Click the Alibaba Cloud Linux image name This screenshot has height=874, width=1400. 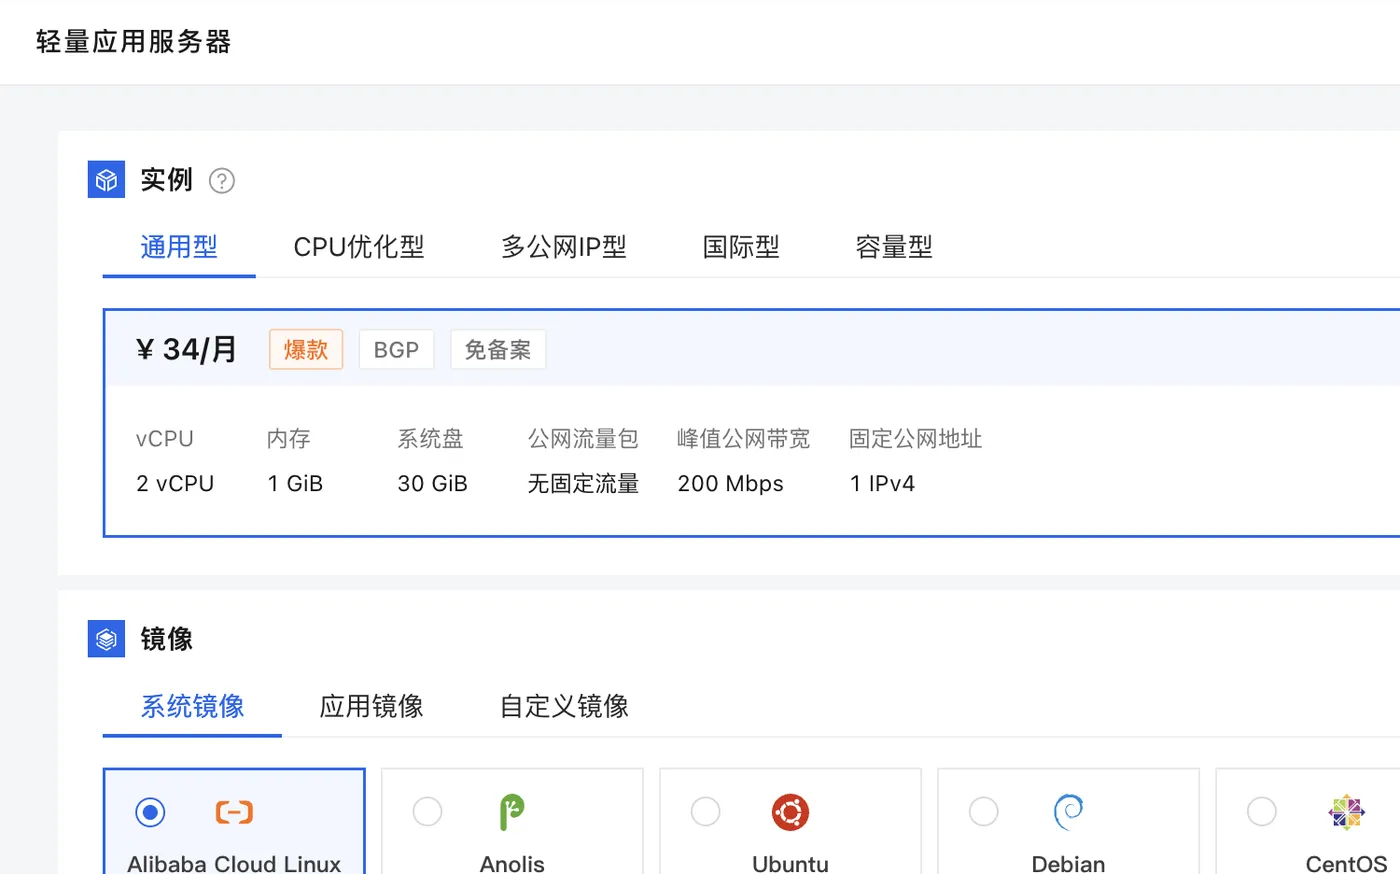coord(234,864)
